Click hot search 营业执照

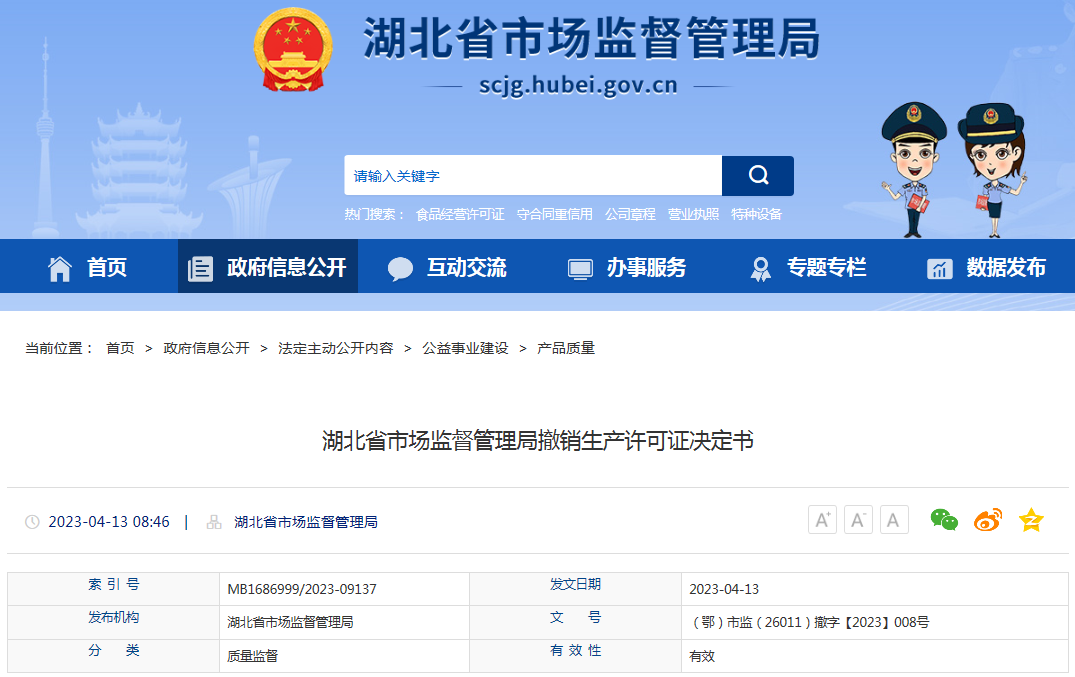pyautogui.click(x=693, y=214)
